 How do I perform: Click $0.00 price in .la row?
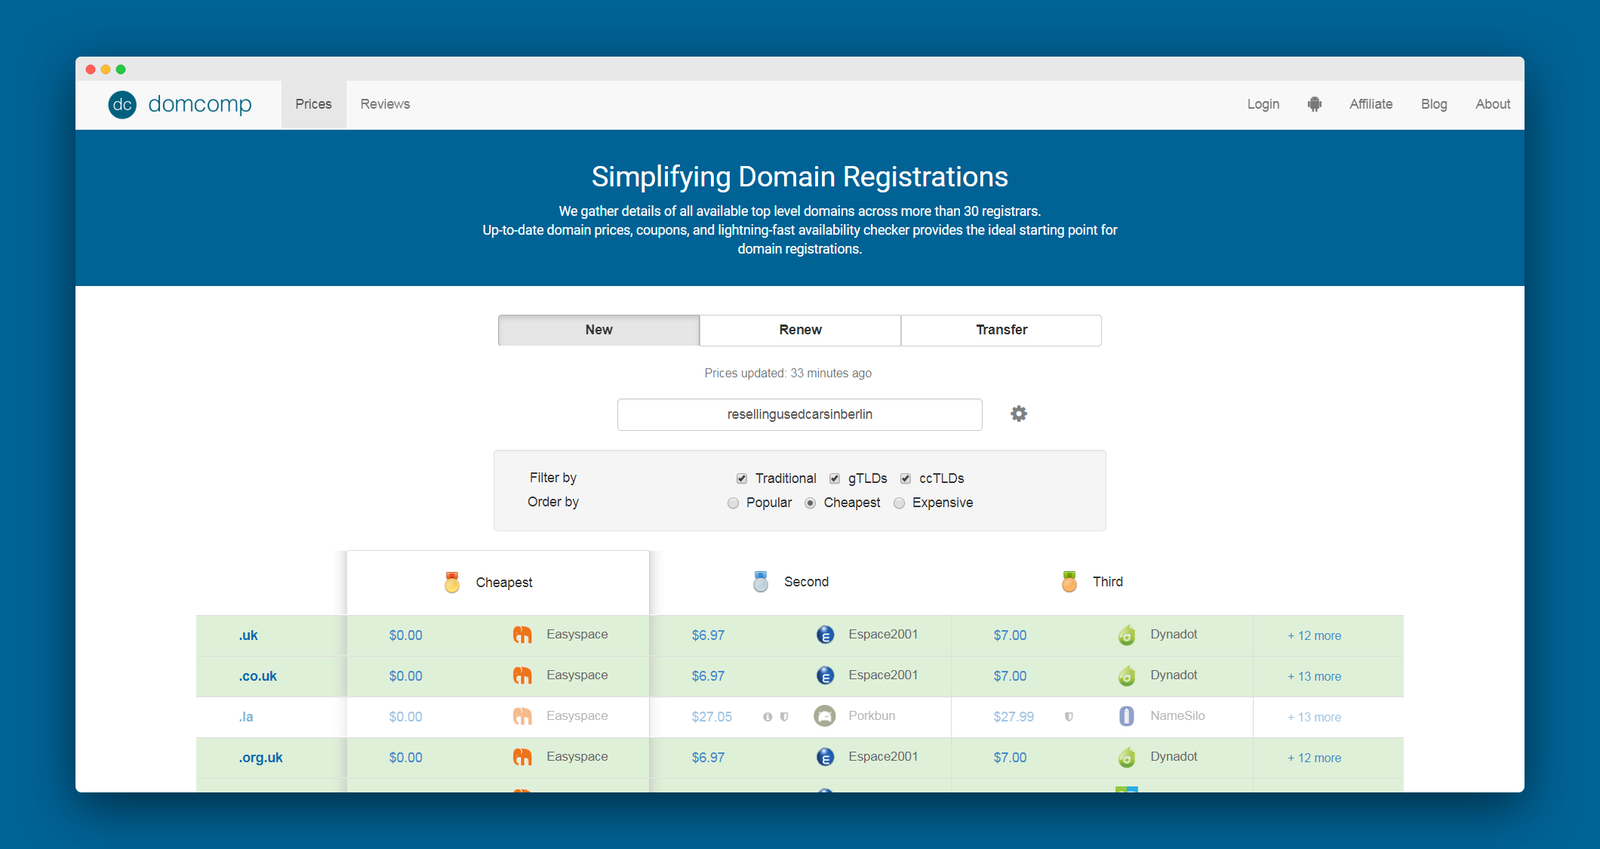pyautogui.click(x=406, y=717)
